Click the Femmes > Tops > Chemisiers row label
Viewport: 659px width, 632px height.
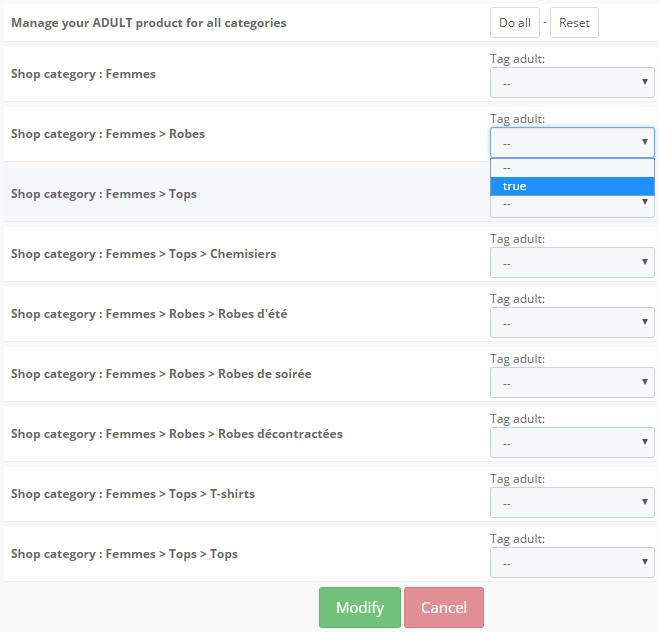click(x=143, y=254)
